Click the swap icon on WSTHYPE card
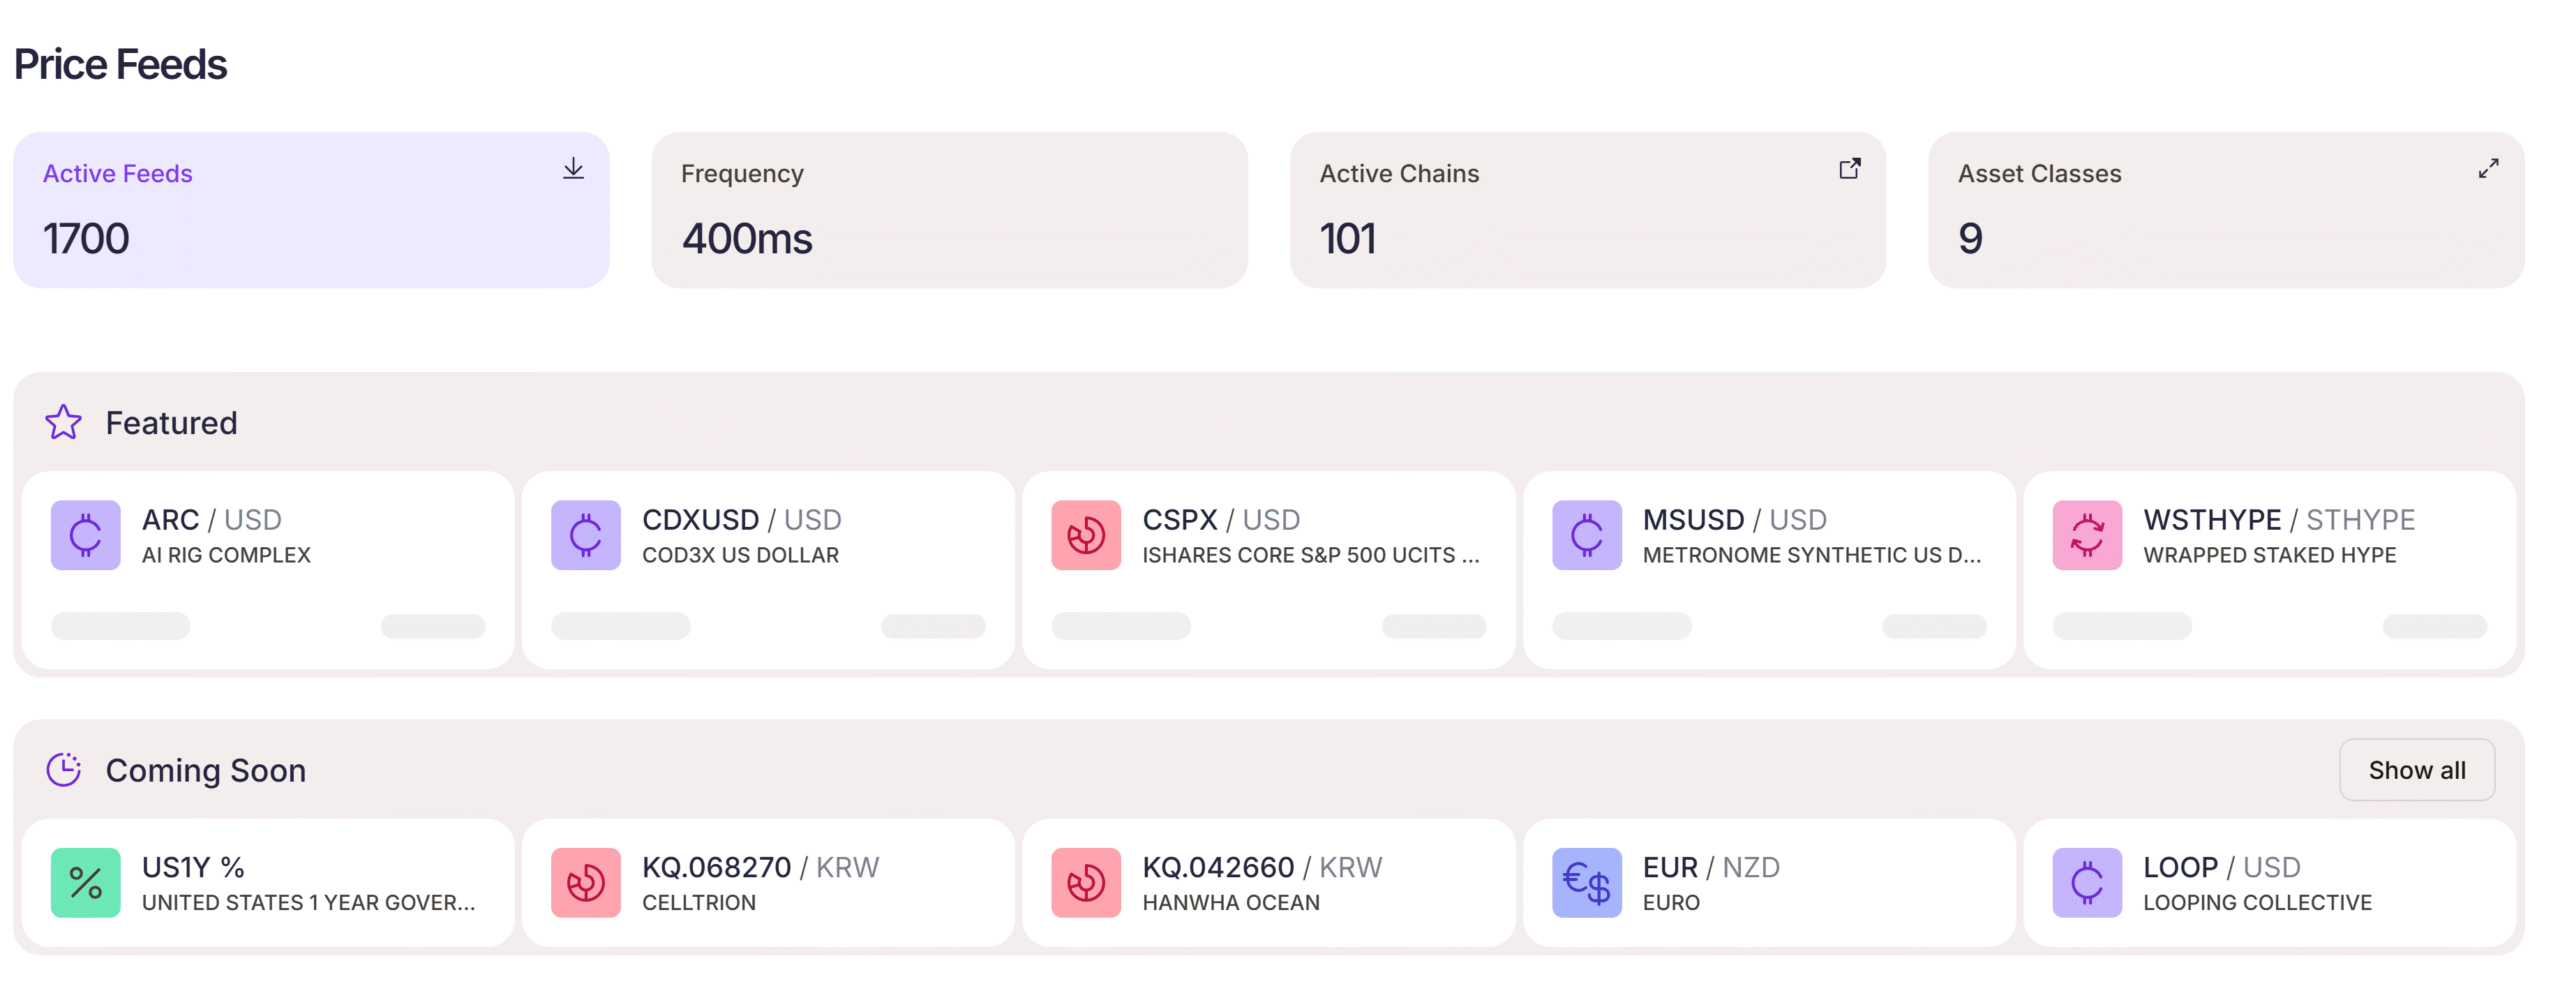The width and height of the screenshot is (2560, 991). click(x=2087, y=535)
